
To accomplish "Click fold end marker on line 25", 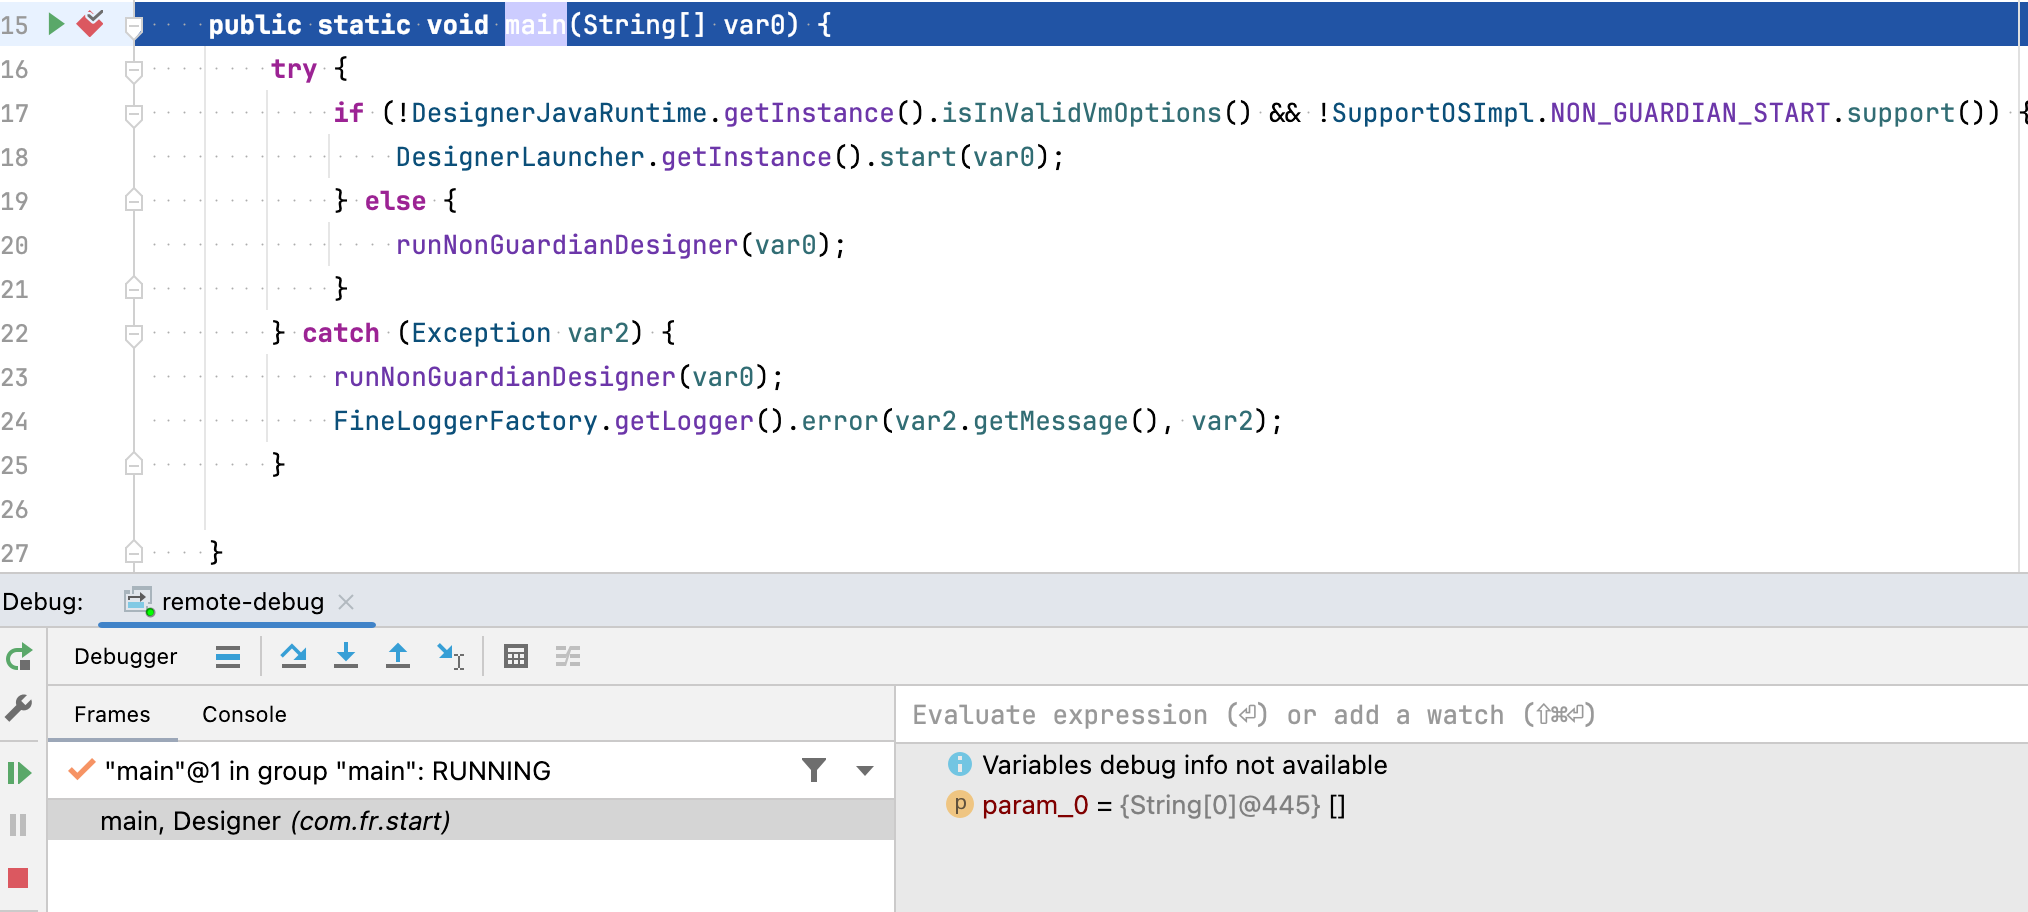I will (x=134, y=464).
